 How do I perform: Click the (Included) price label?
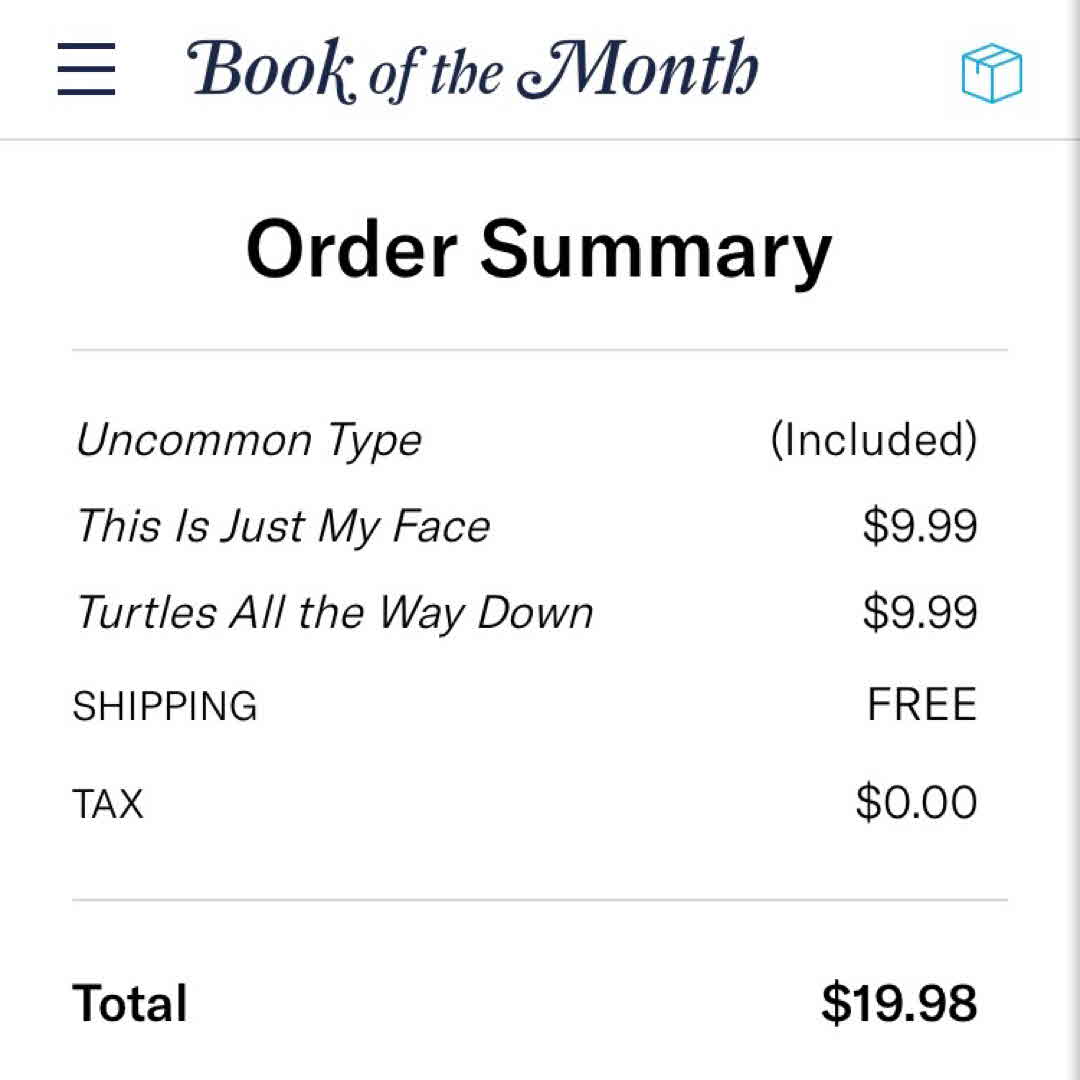(873, 440)
